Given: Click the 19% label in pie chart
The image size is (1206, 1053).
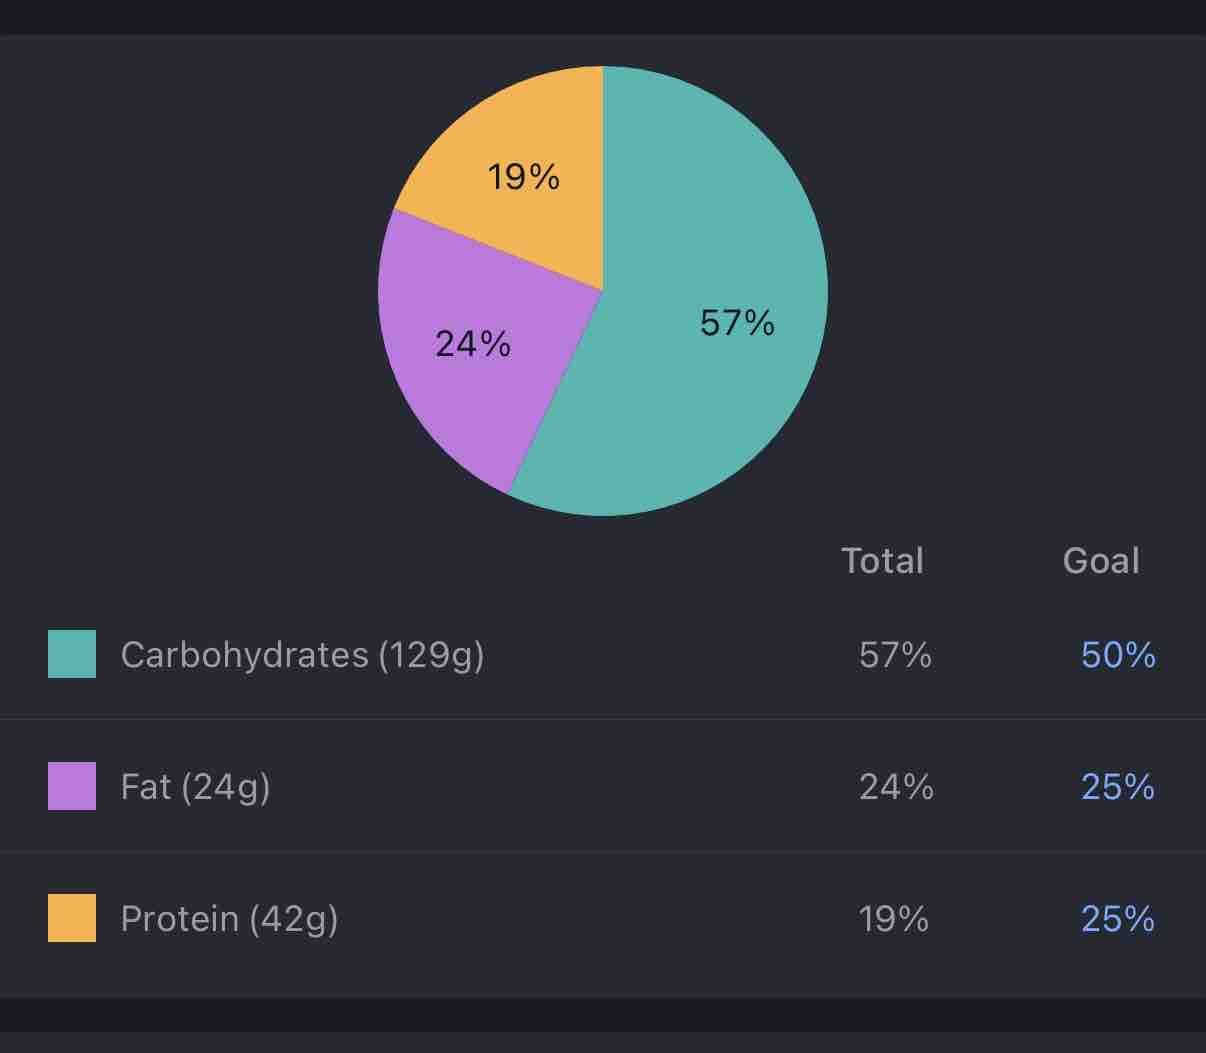Looking at the screenshot, I should (x=523, y=177).
